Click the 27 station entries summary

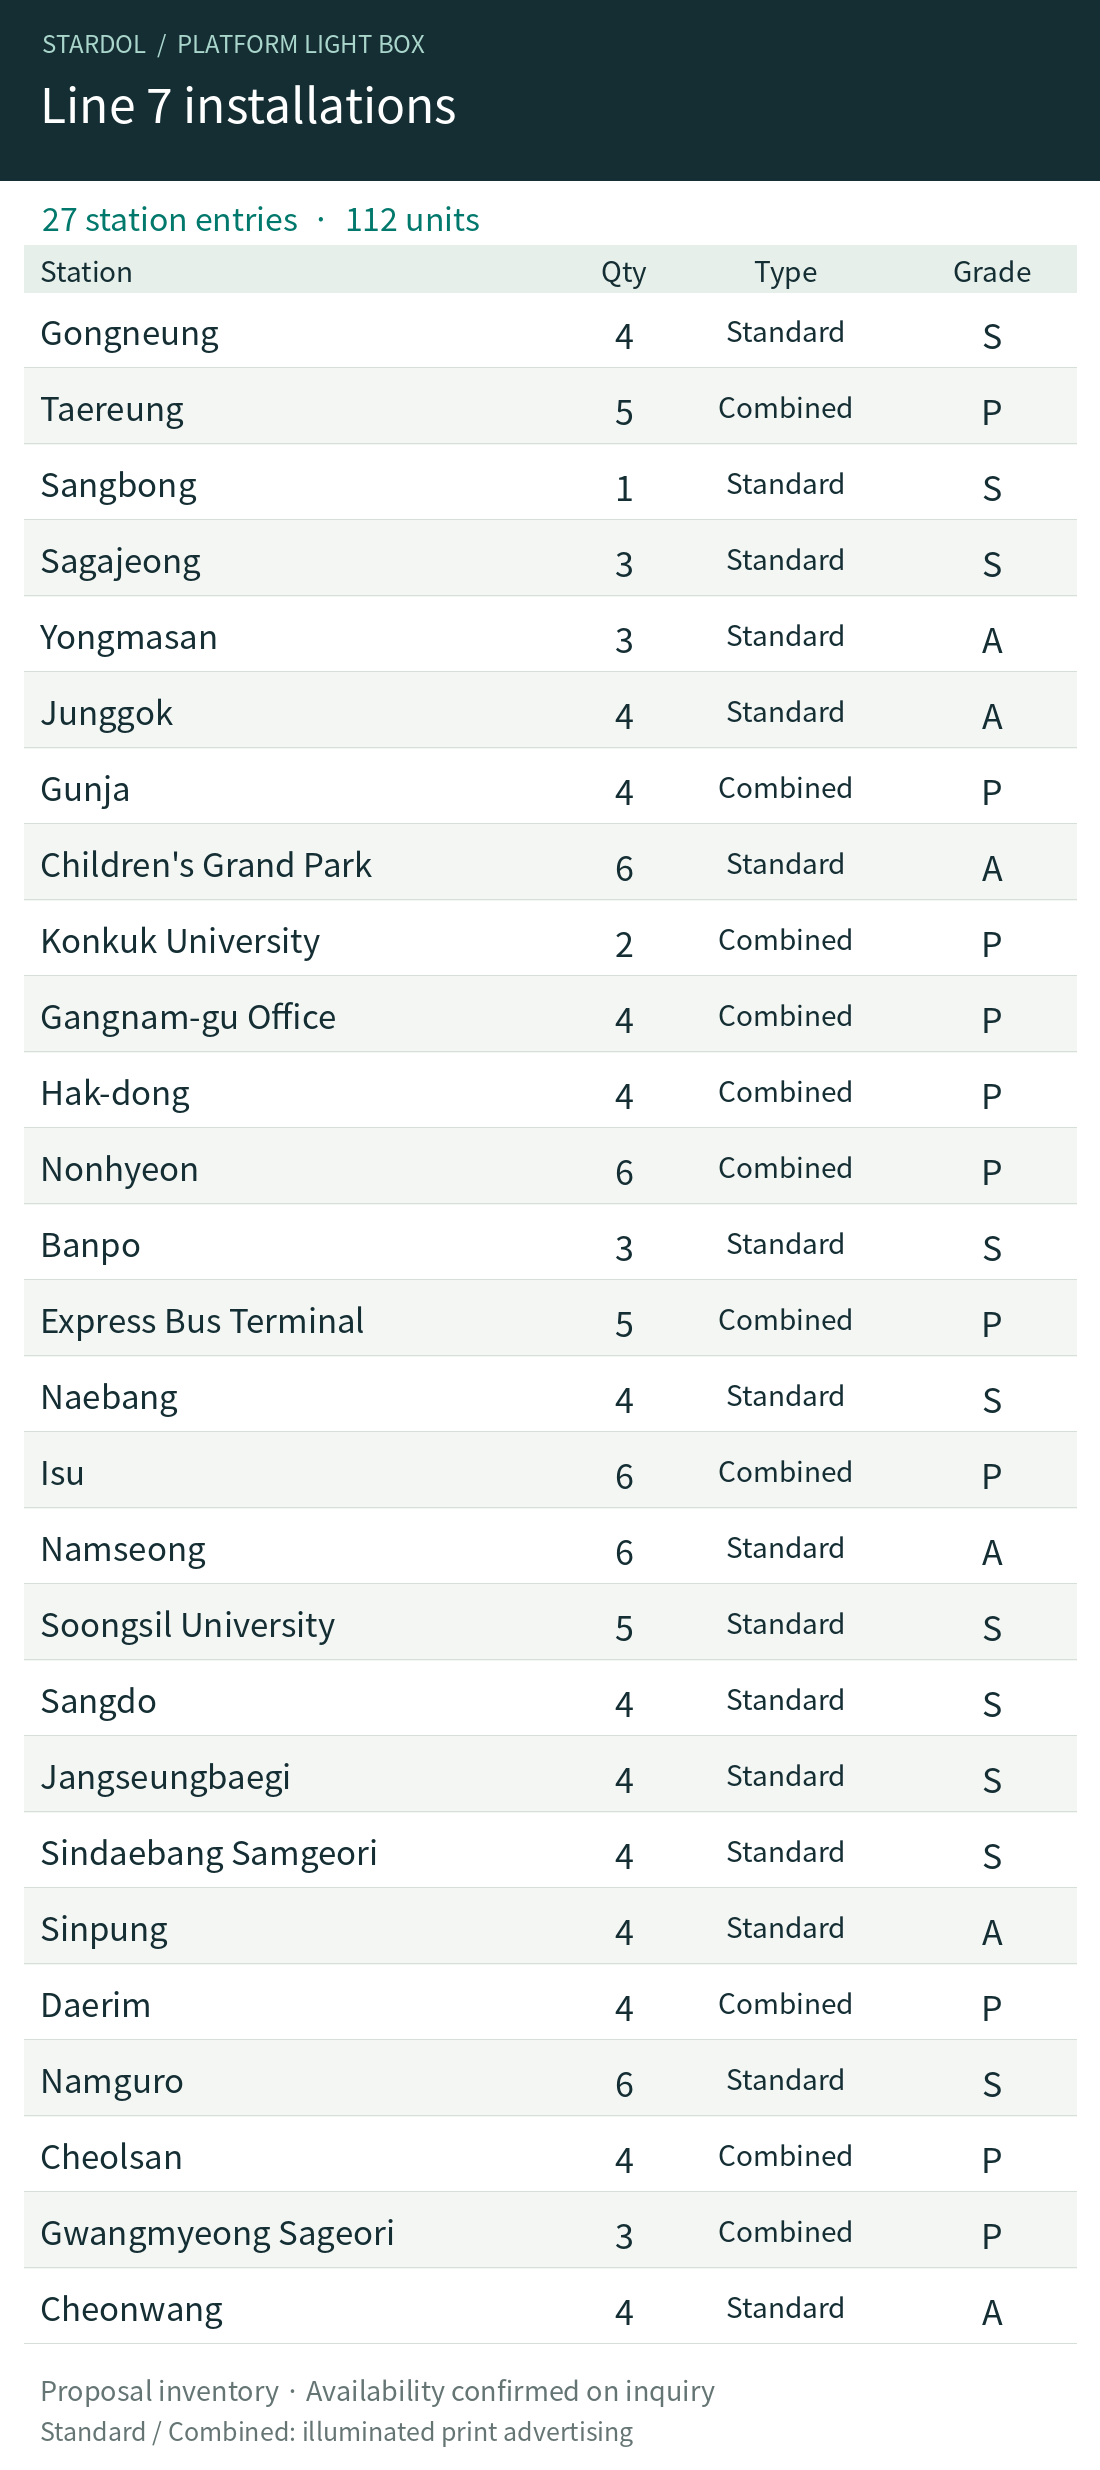tap(170, 220)
